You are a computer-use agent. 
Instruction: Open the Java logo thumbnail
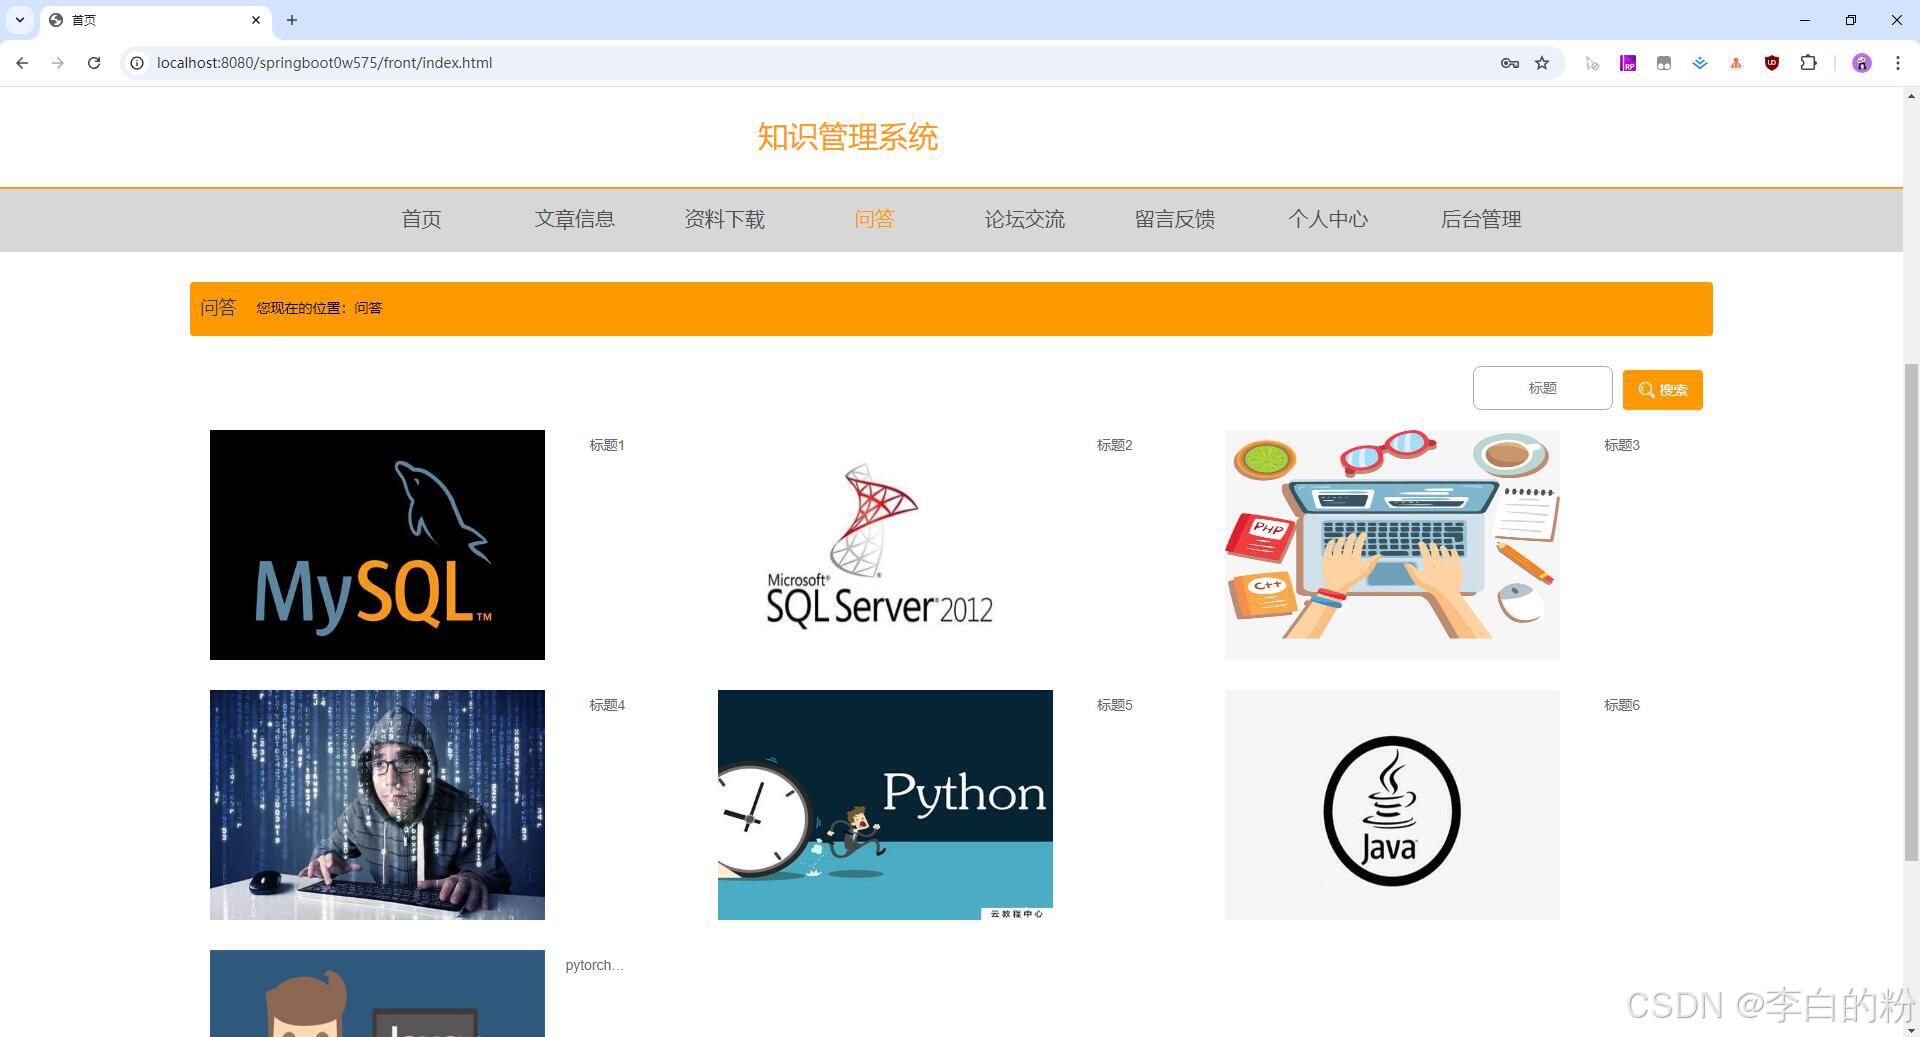click(x=1392, y=805)
